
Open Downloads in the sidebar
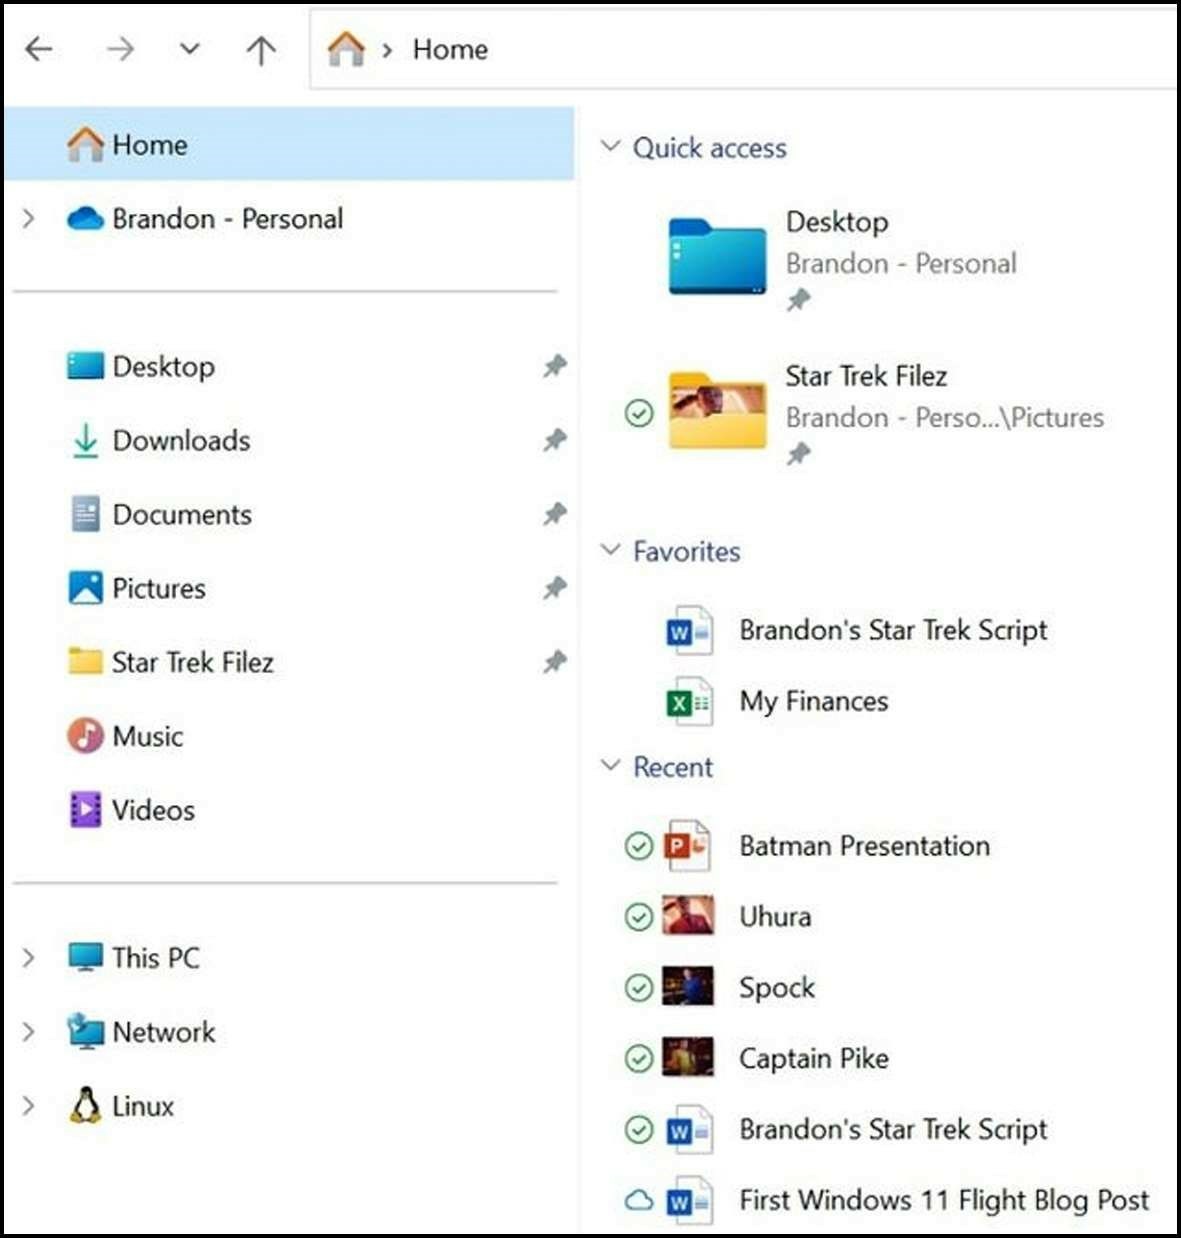[181, 441]
